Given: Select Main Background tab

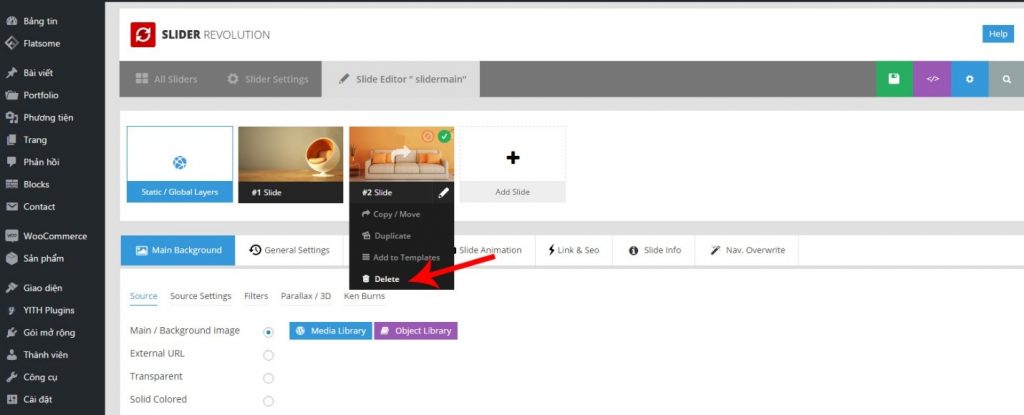Looking at the screenshot, I should pos(178,250).
